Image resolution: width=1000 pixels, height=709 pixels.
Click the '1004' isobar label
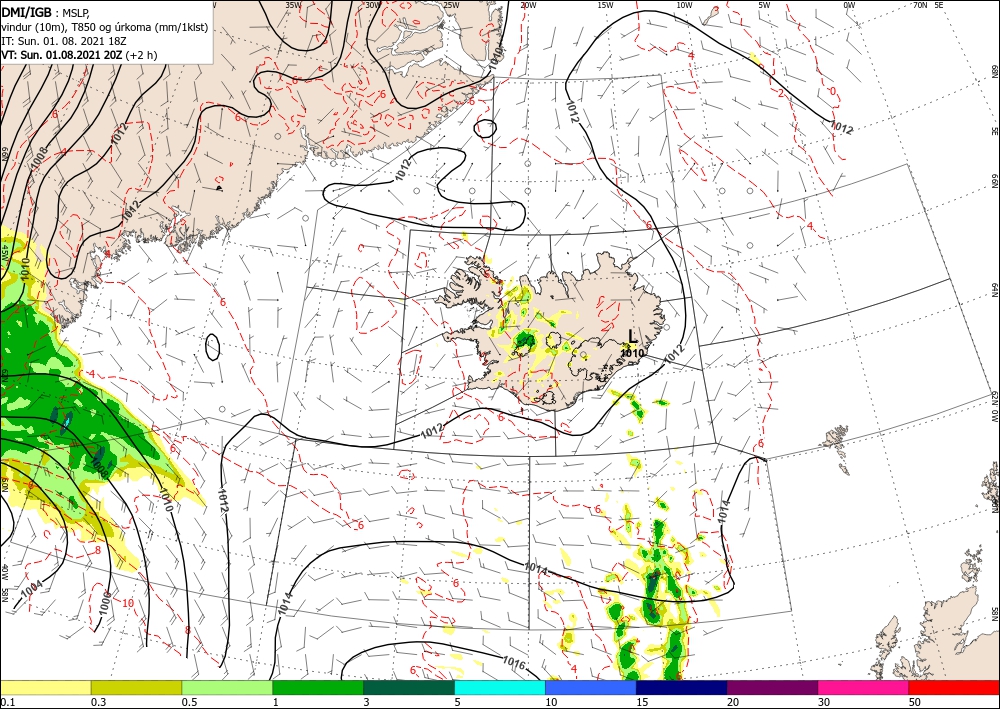point(31,589)
